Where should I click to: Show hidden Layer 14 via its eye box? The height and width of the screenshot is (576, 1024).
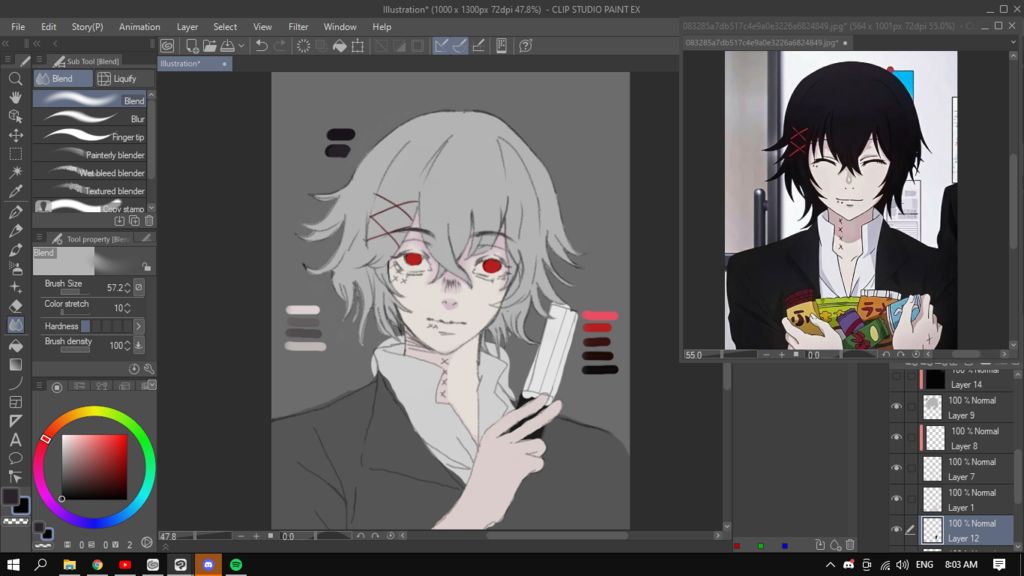tap(897, 377)
